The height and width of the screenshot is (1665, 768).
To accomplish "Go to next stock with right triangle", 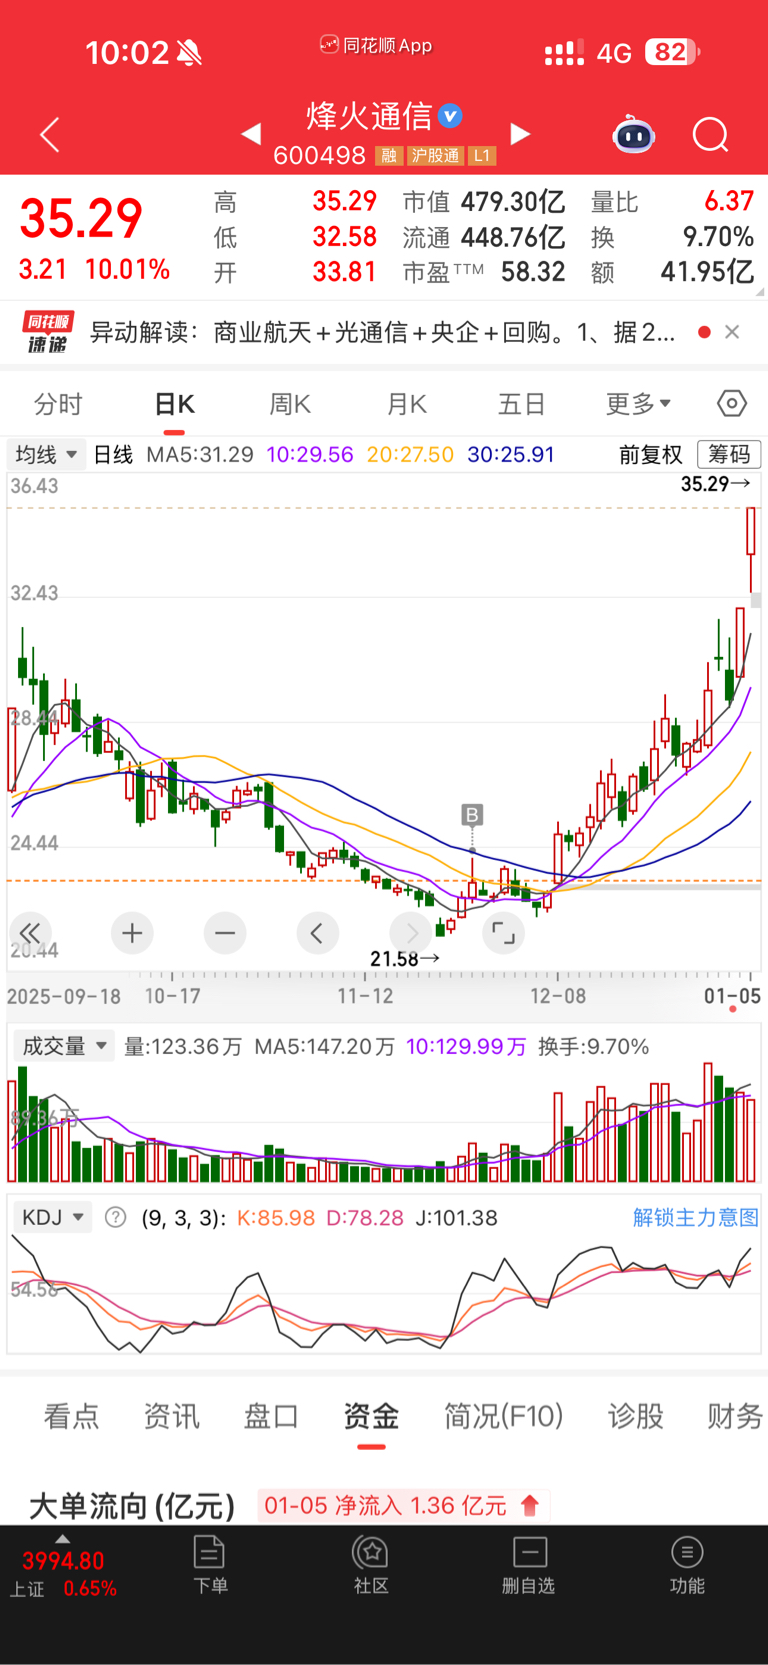I will click(520, 134).
